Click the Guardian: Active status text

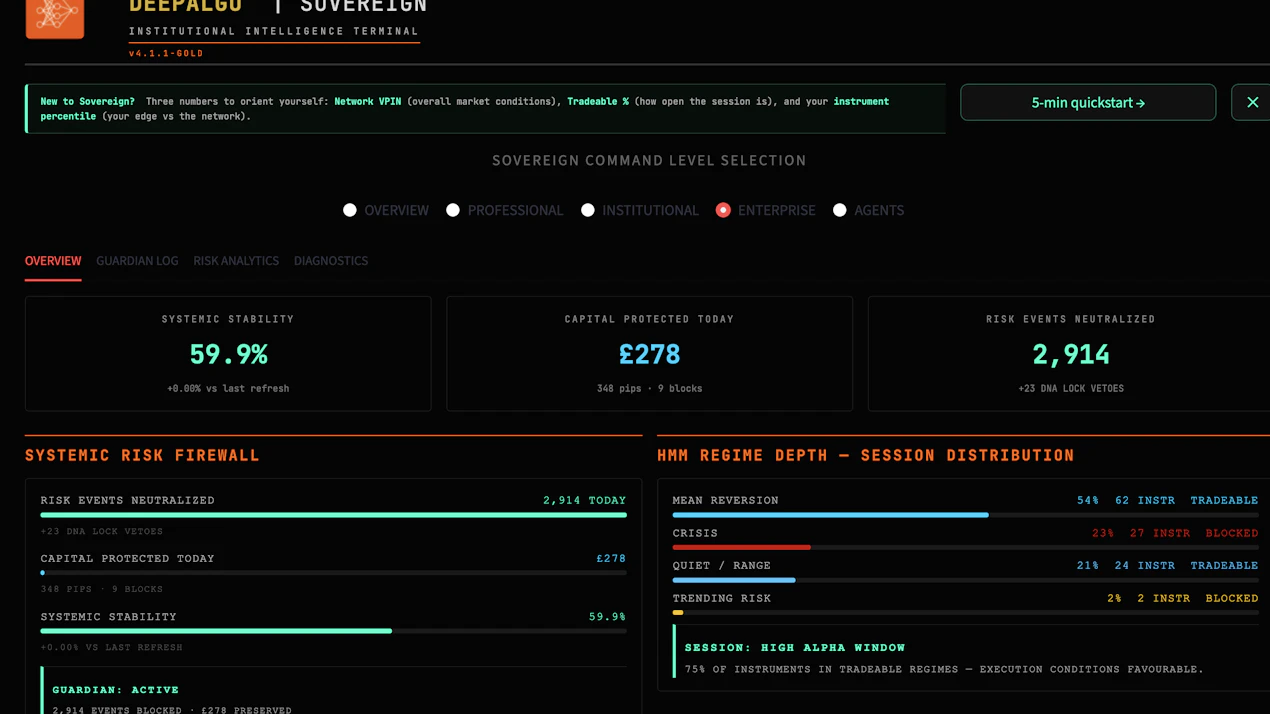coord(116,690)
